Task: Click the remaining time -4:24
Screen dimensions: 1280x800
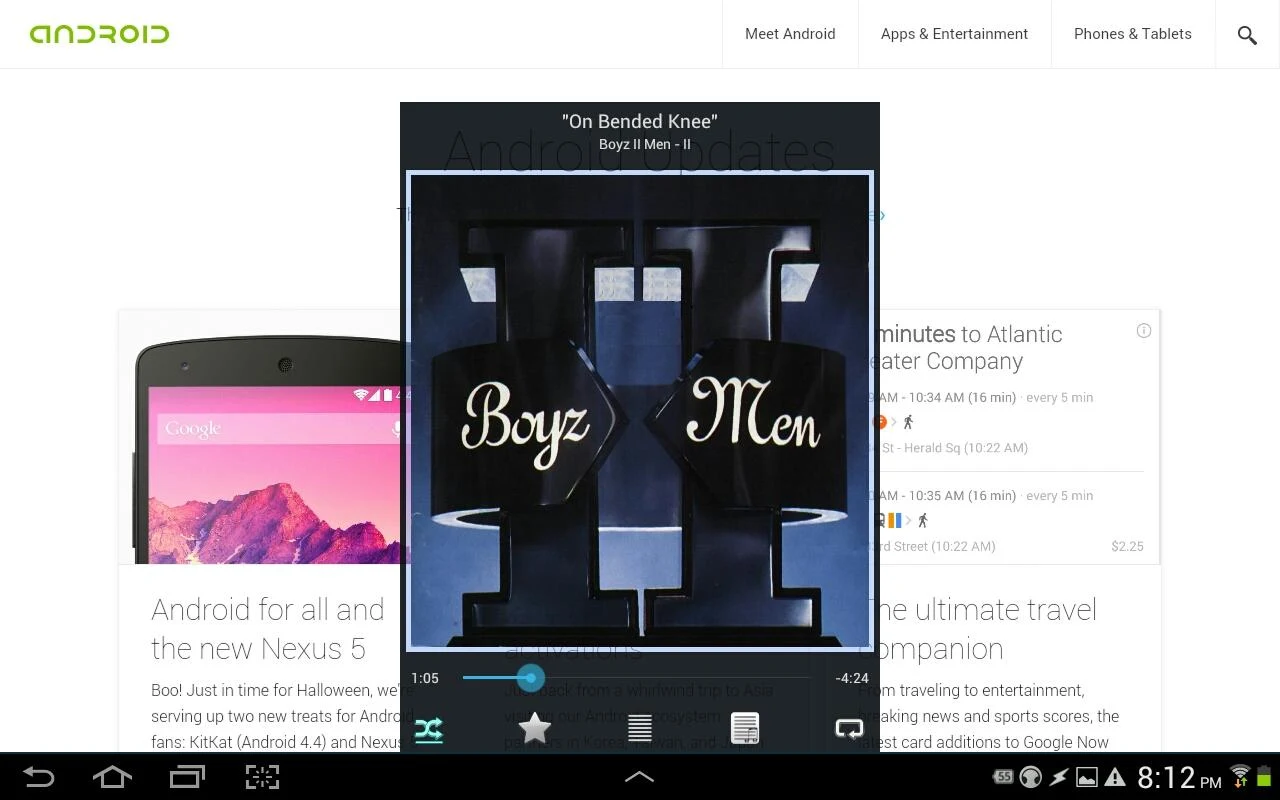Action: click(x=852, y=678)
